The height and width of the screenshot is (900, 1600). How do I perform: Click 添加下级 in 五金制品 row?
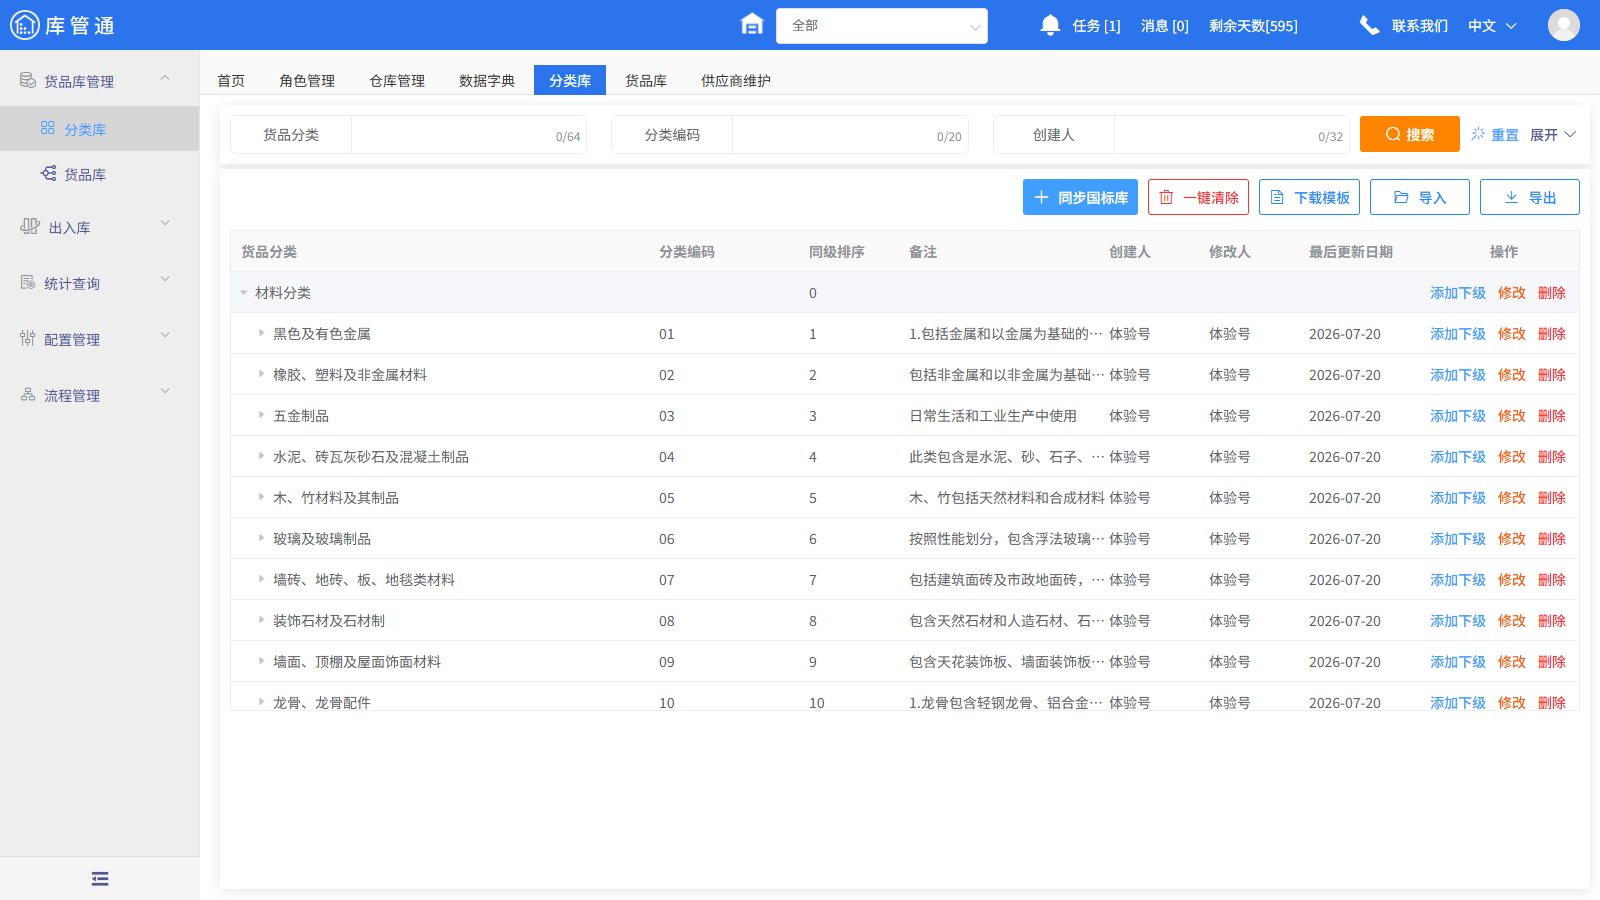[1458, 416]
